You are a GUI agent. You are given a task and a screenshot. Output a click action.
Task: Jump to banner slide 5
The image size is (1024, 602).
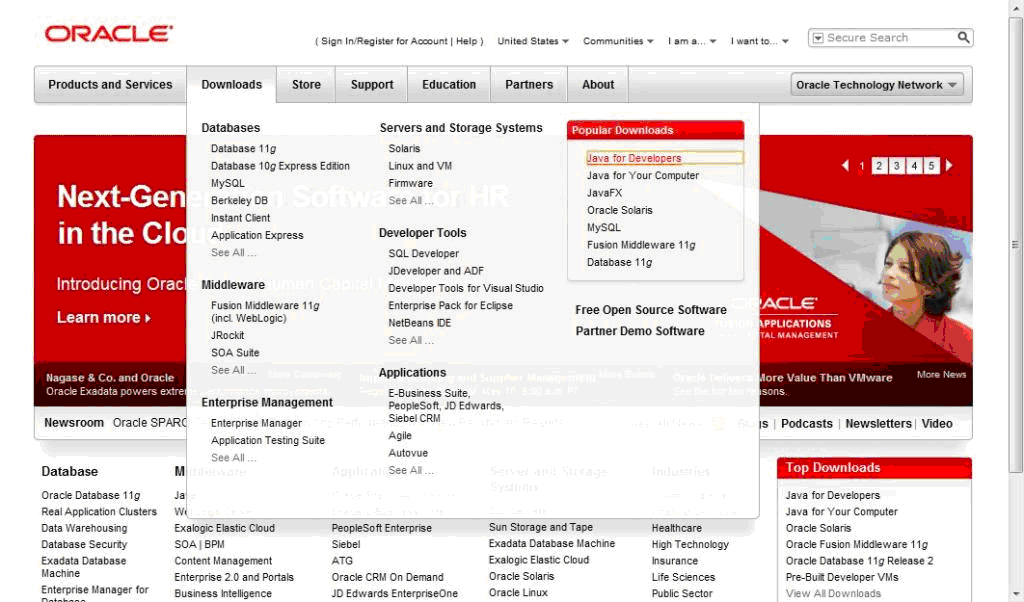click(931, 166)
